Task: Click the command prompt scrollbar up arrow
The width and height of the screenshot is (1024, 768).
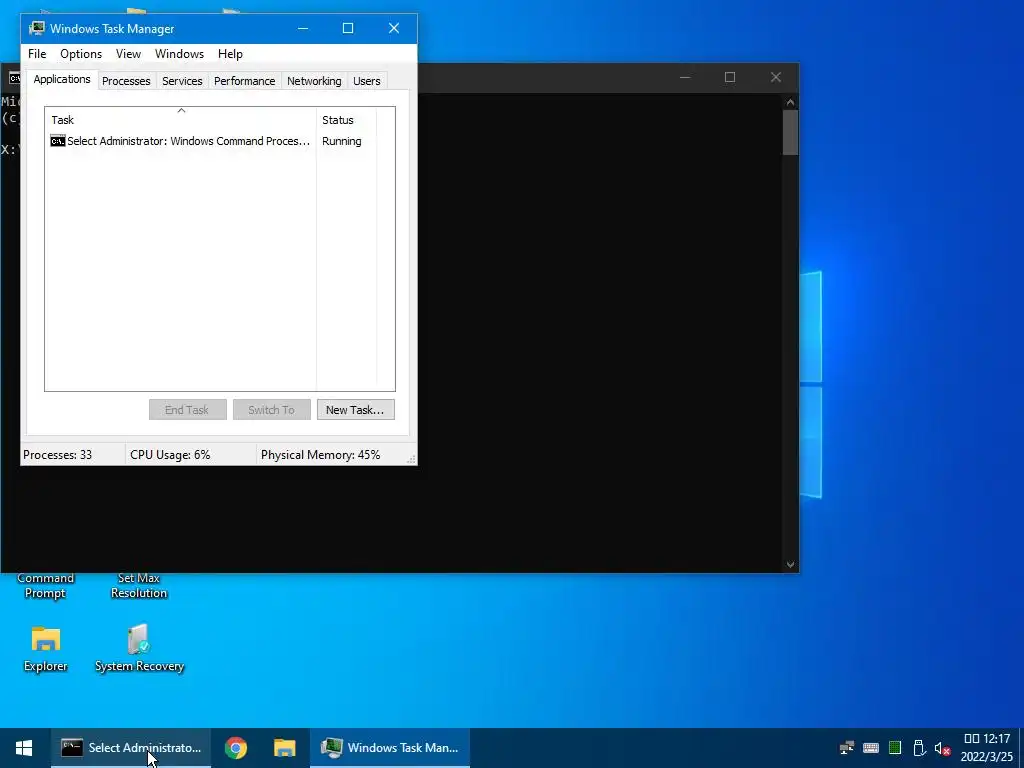Action: (790, 102)
